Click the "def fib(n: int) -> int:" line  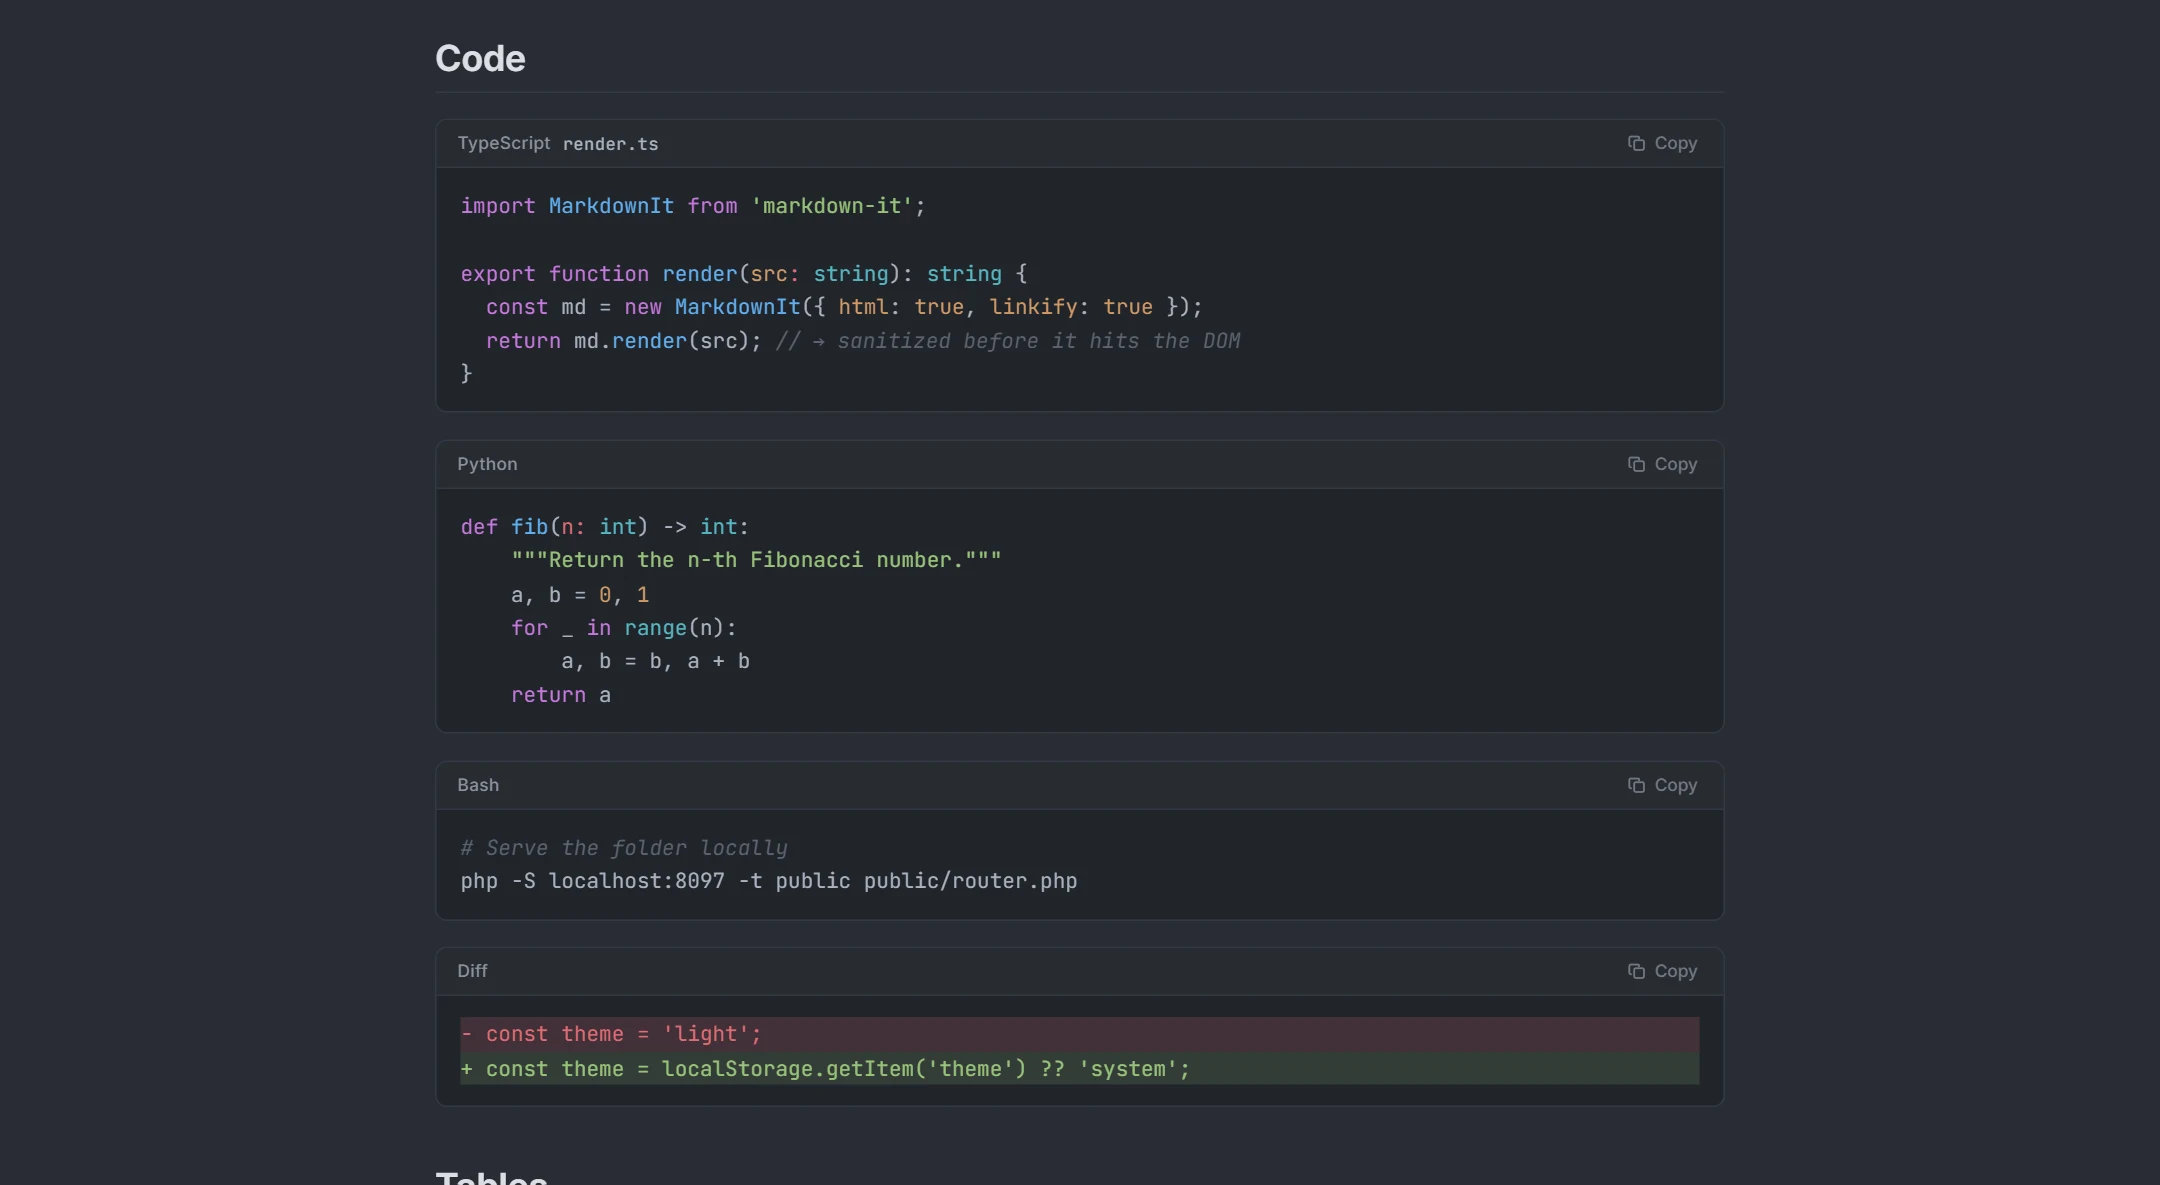click(605, 527)
